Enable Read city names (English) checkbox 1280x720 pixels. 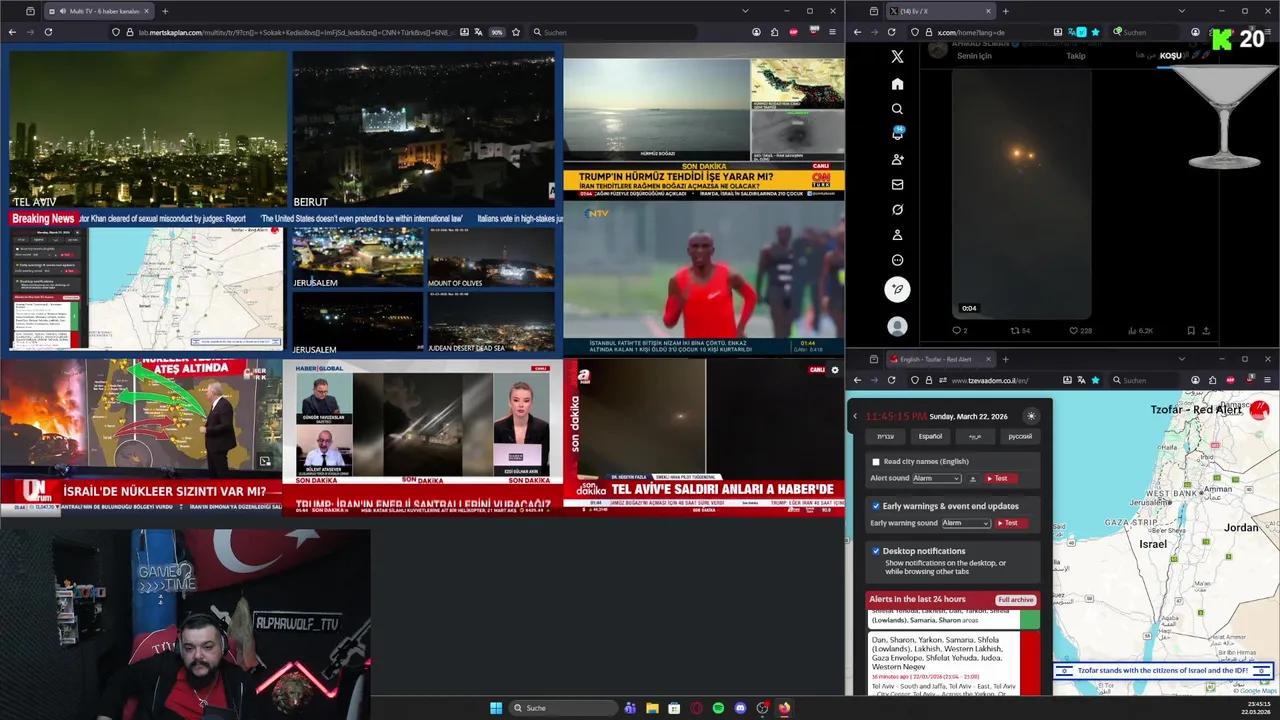[876, 462]
